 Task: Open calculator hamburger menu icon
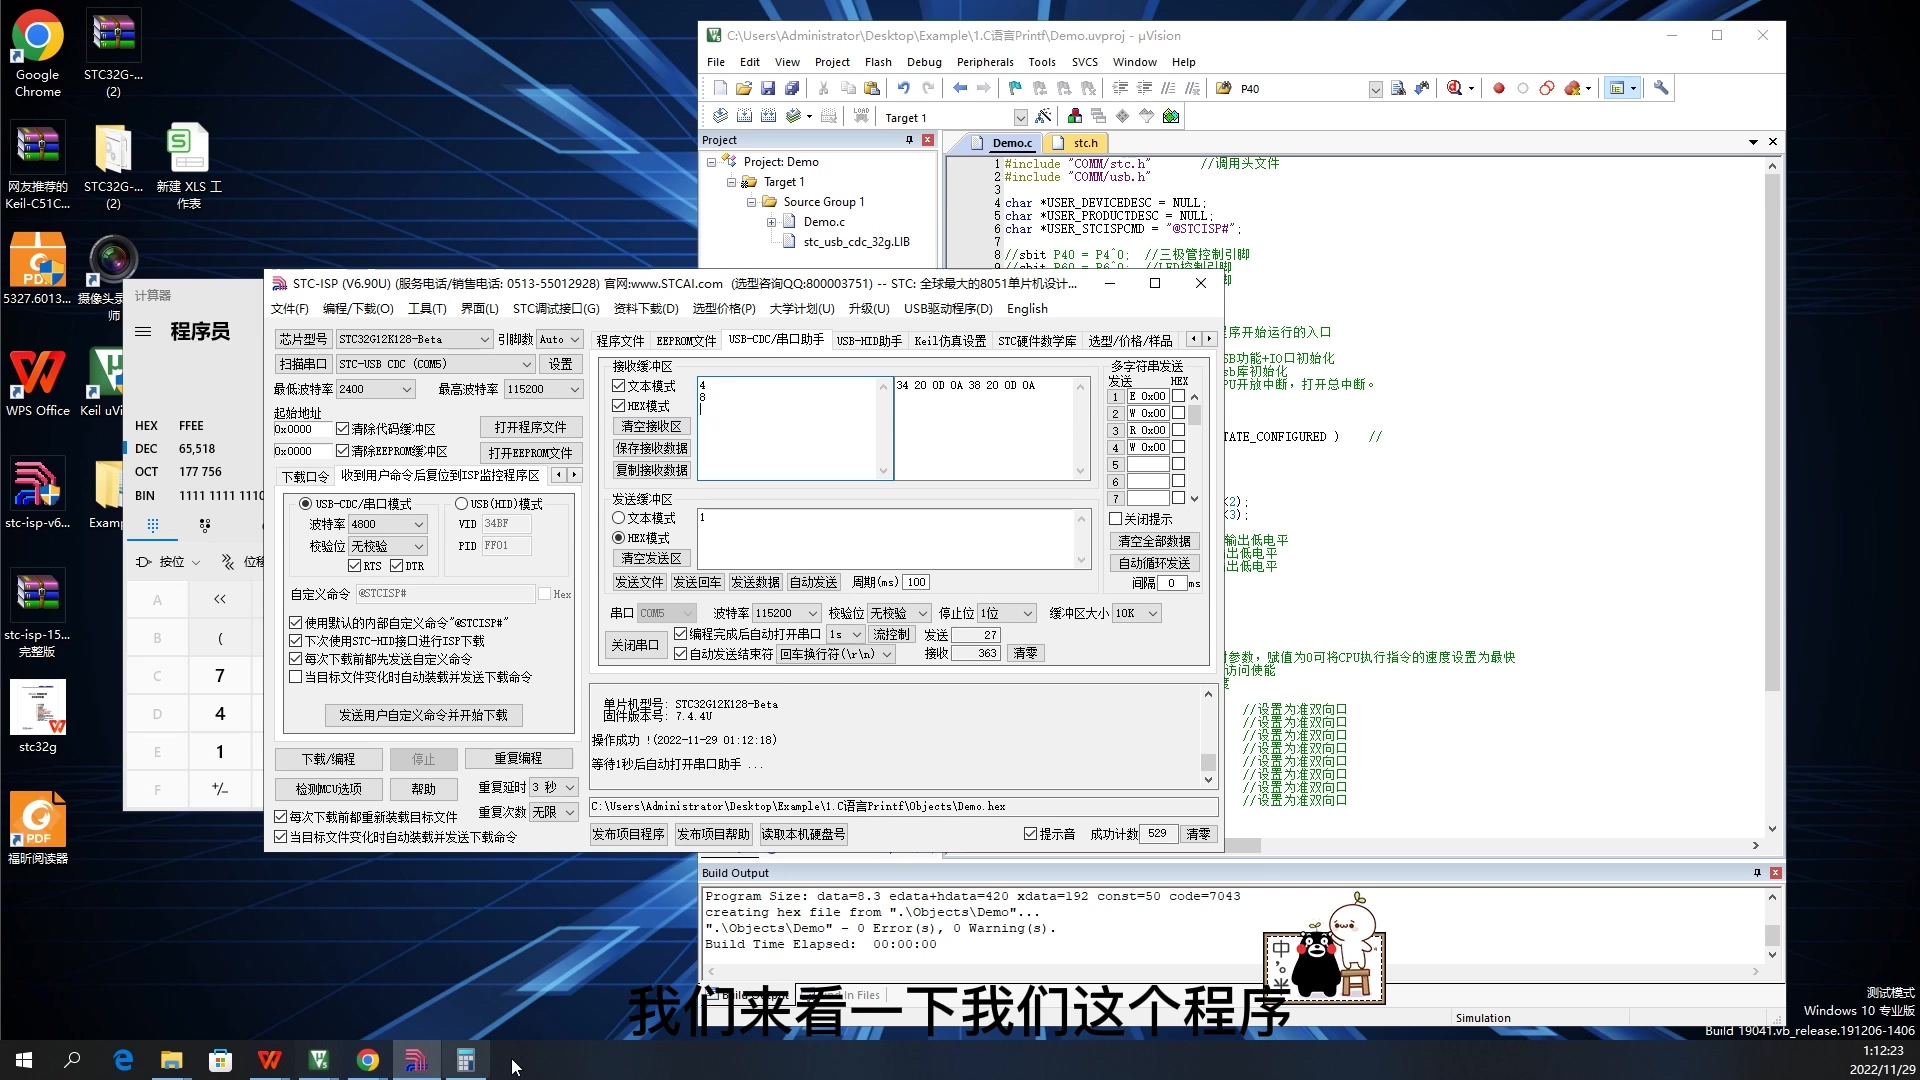click(143, 332)
